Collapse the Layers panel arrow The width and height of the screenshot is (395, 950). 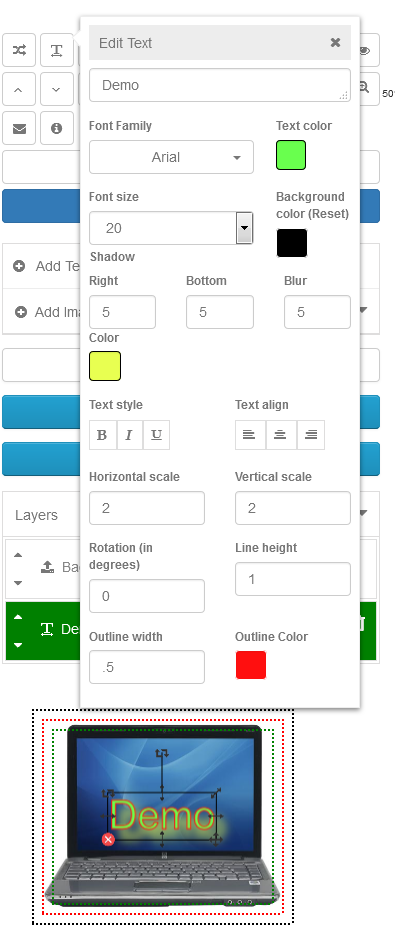click(363, 513)
